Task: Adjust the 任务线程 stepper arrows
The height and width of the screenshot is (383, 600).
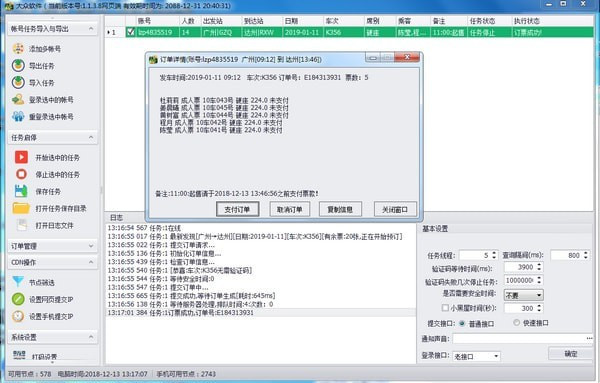Action: pos(494,255)
